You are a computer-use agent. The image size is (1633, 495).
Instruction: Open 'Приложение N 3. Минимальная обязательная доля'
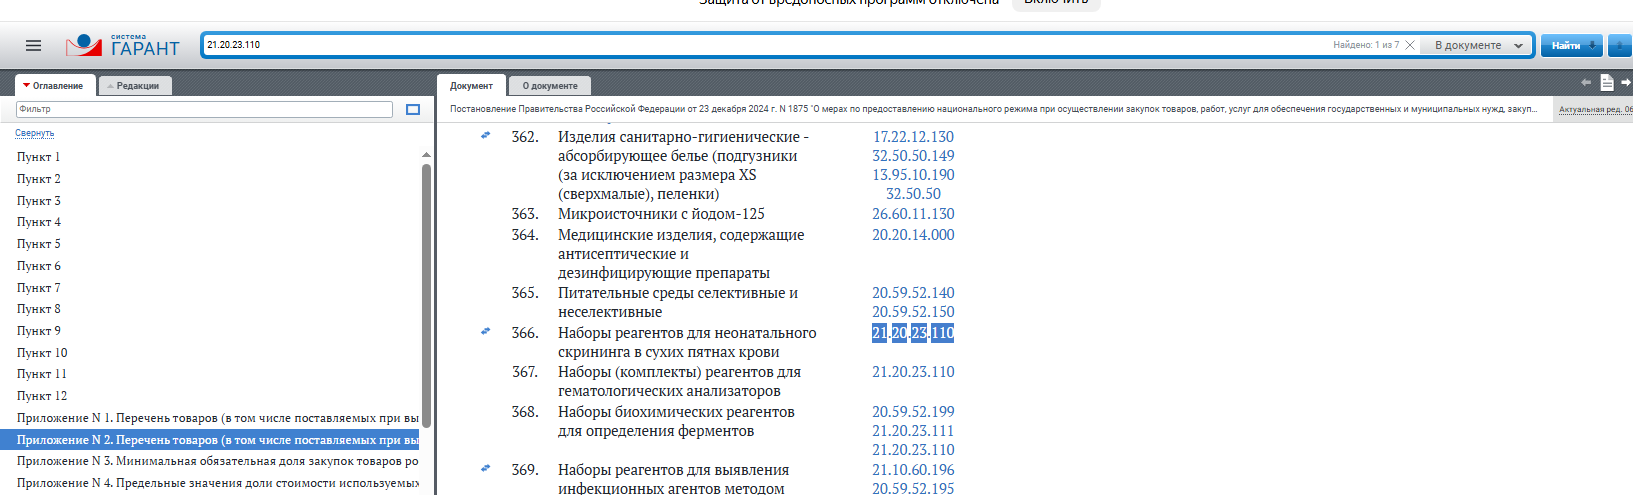click(x=217, y=461)
